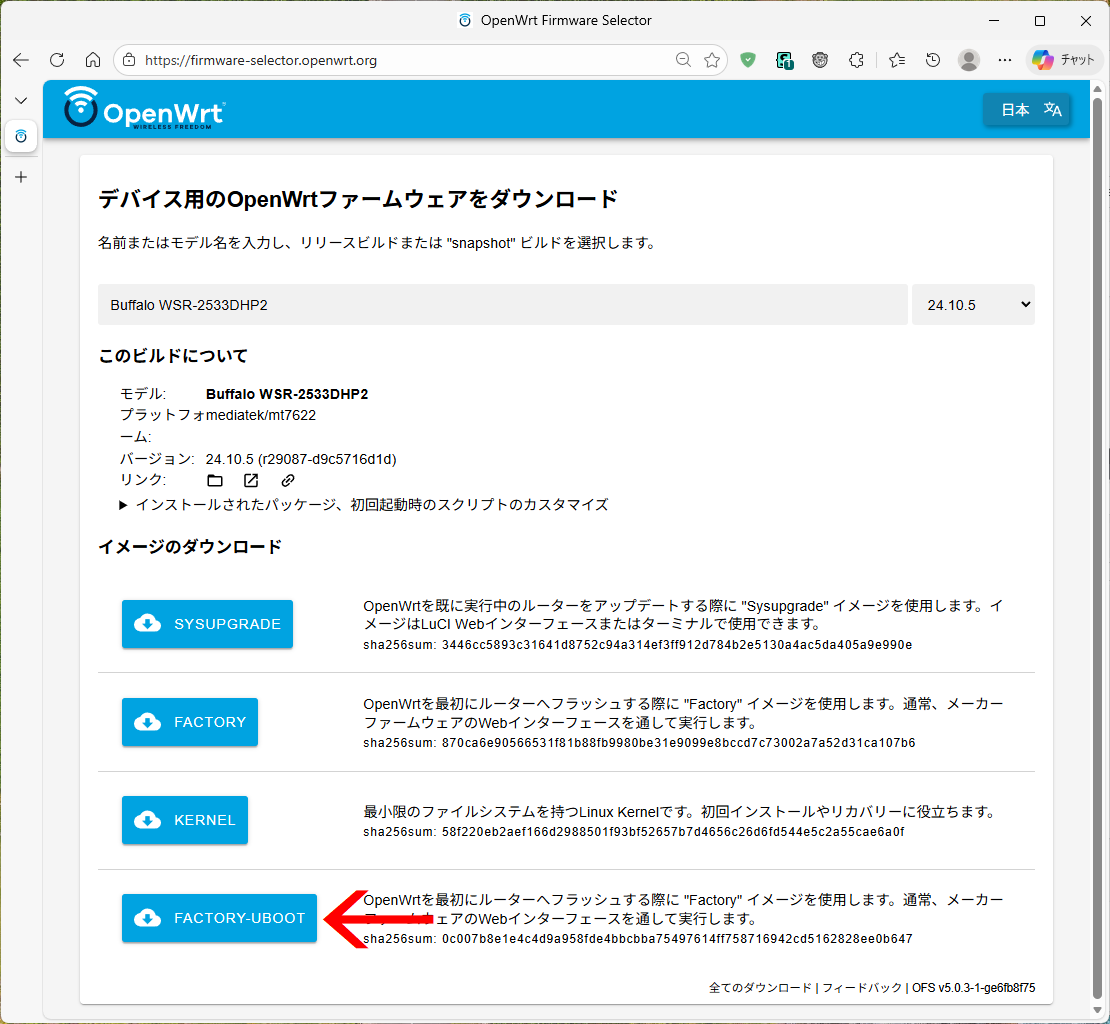Open the external link icon in リンク row
The image size is (1110, 1024).
click(251, 481)
